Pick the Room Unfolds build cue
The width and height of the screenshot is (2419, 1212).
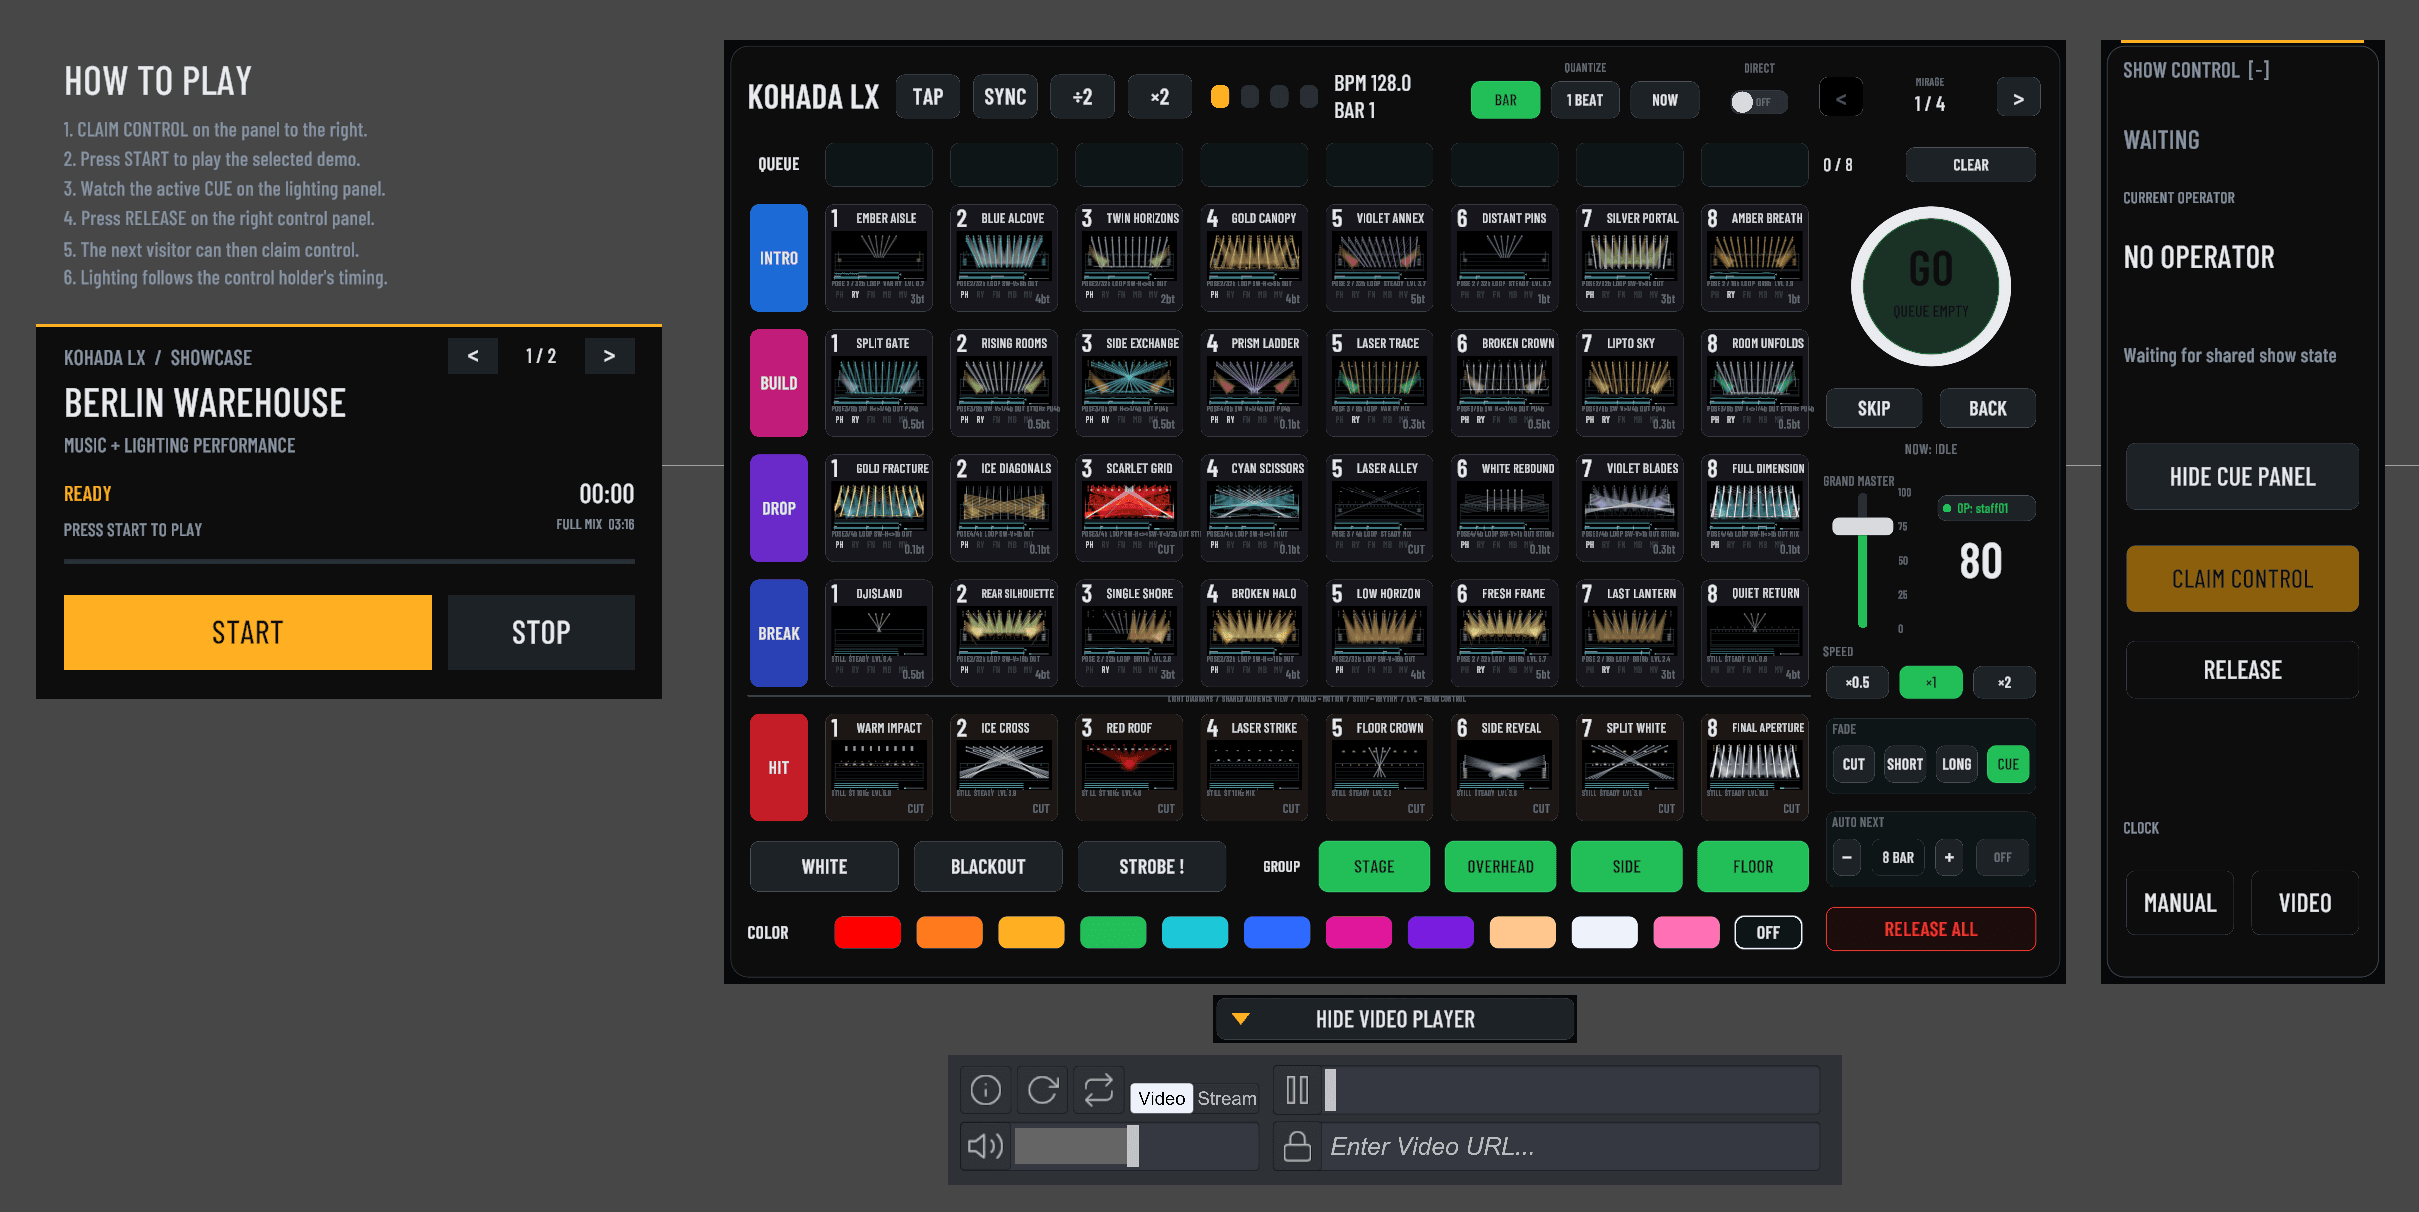[1755, 382]
